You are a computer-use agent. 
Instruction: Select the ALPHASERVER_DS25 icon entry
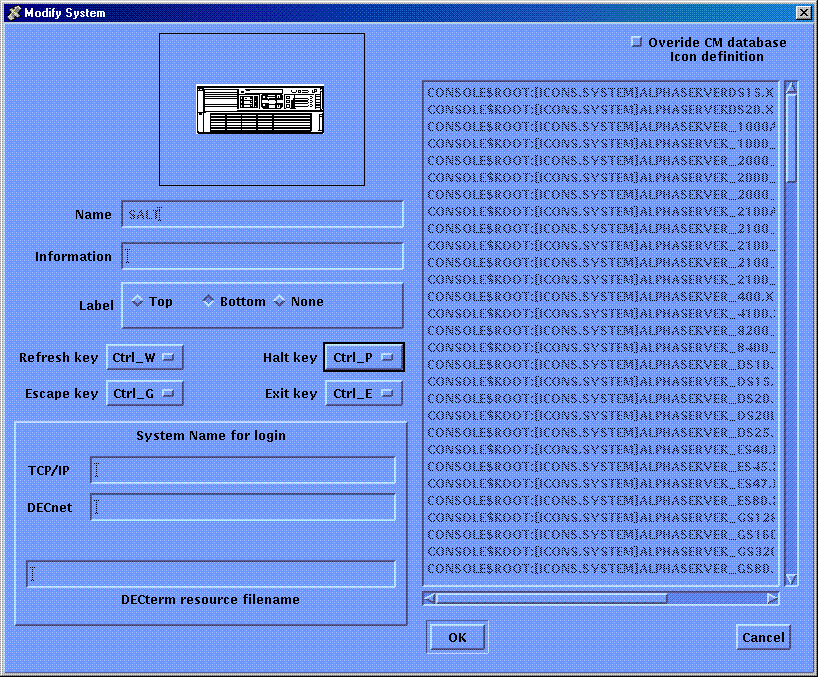pos(600,432)
